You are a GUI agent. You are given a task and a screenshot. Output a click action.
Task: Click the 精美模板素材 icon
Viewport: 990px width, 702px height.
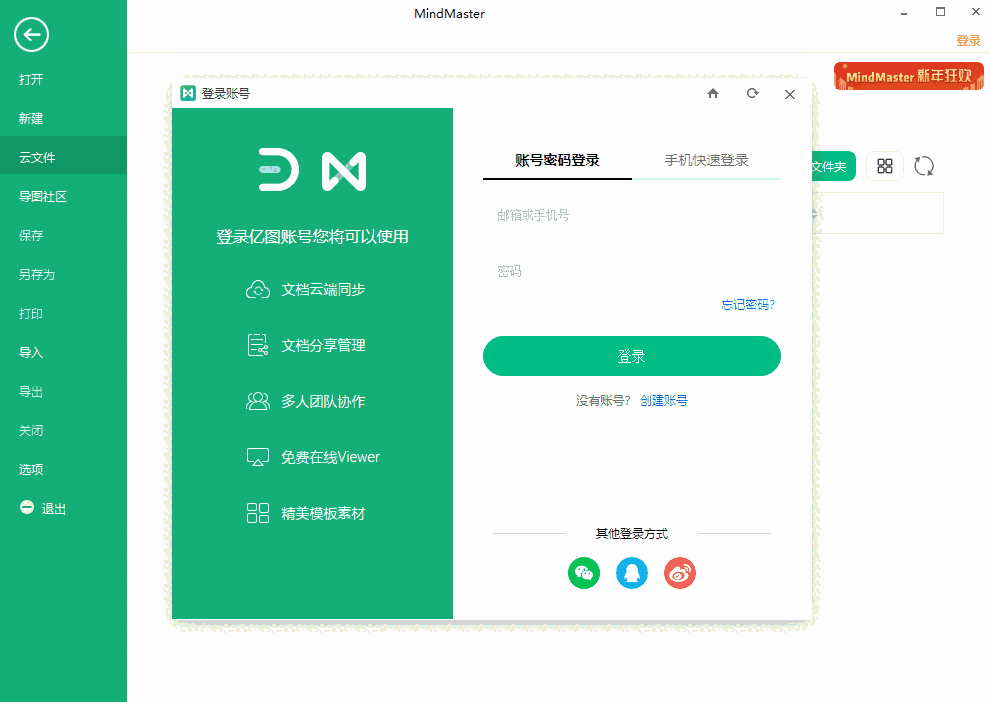[x=258, y=512]
